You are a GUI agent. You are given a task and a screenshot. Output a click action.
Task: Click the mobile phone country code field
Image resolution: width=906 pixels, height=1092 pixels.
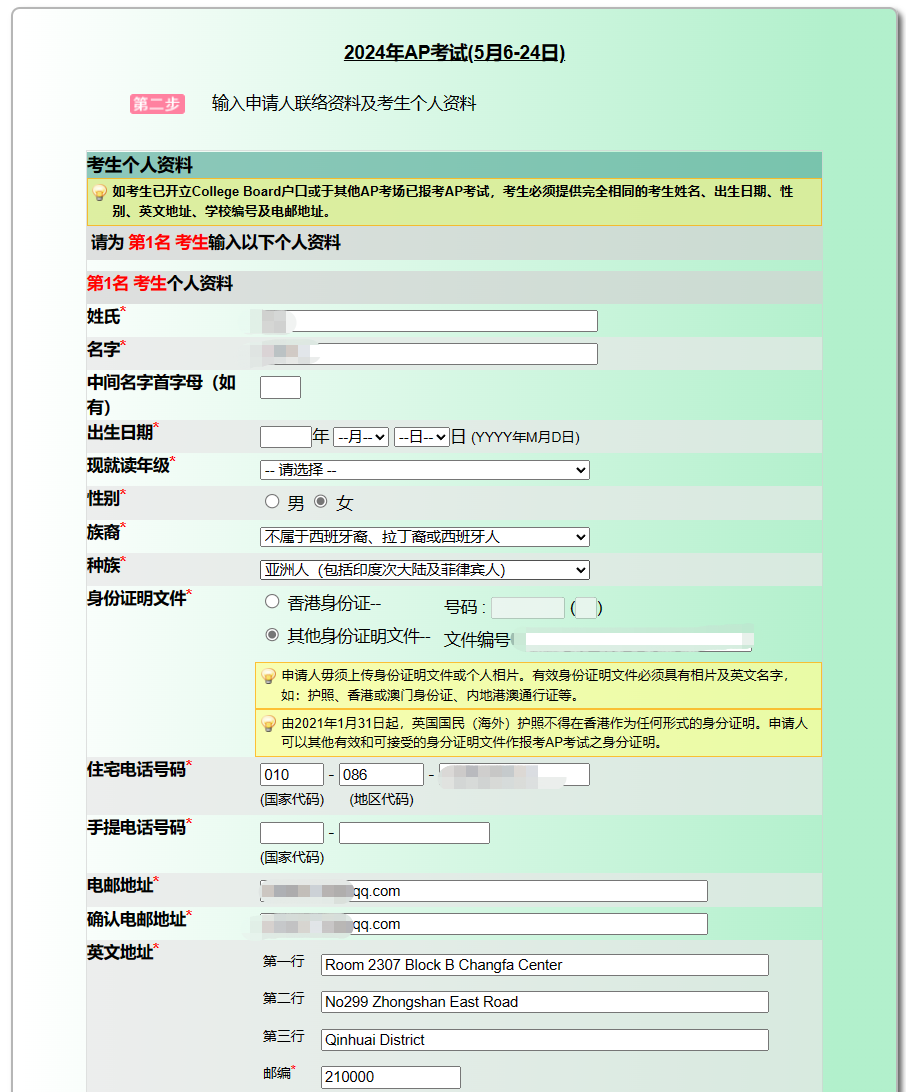(292, 833)
